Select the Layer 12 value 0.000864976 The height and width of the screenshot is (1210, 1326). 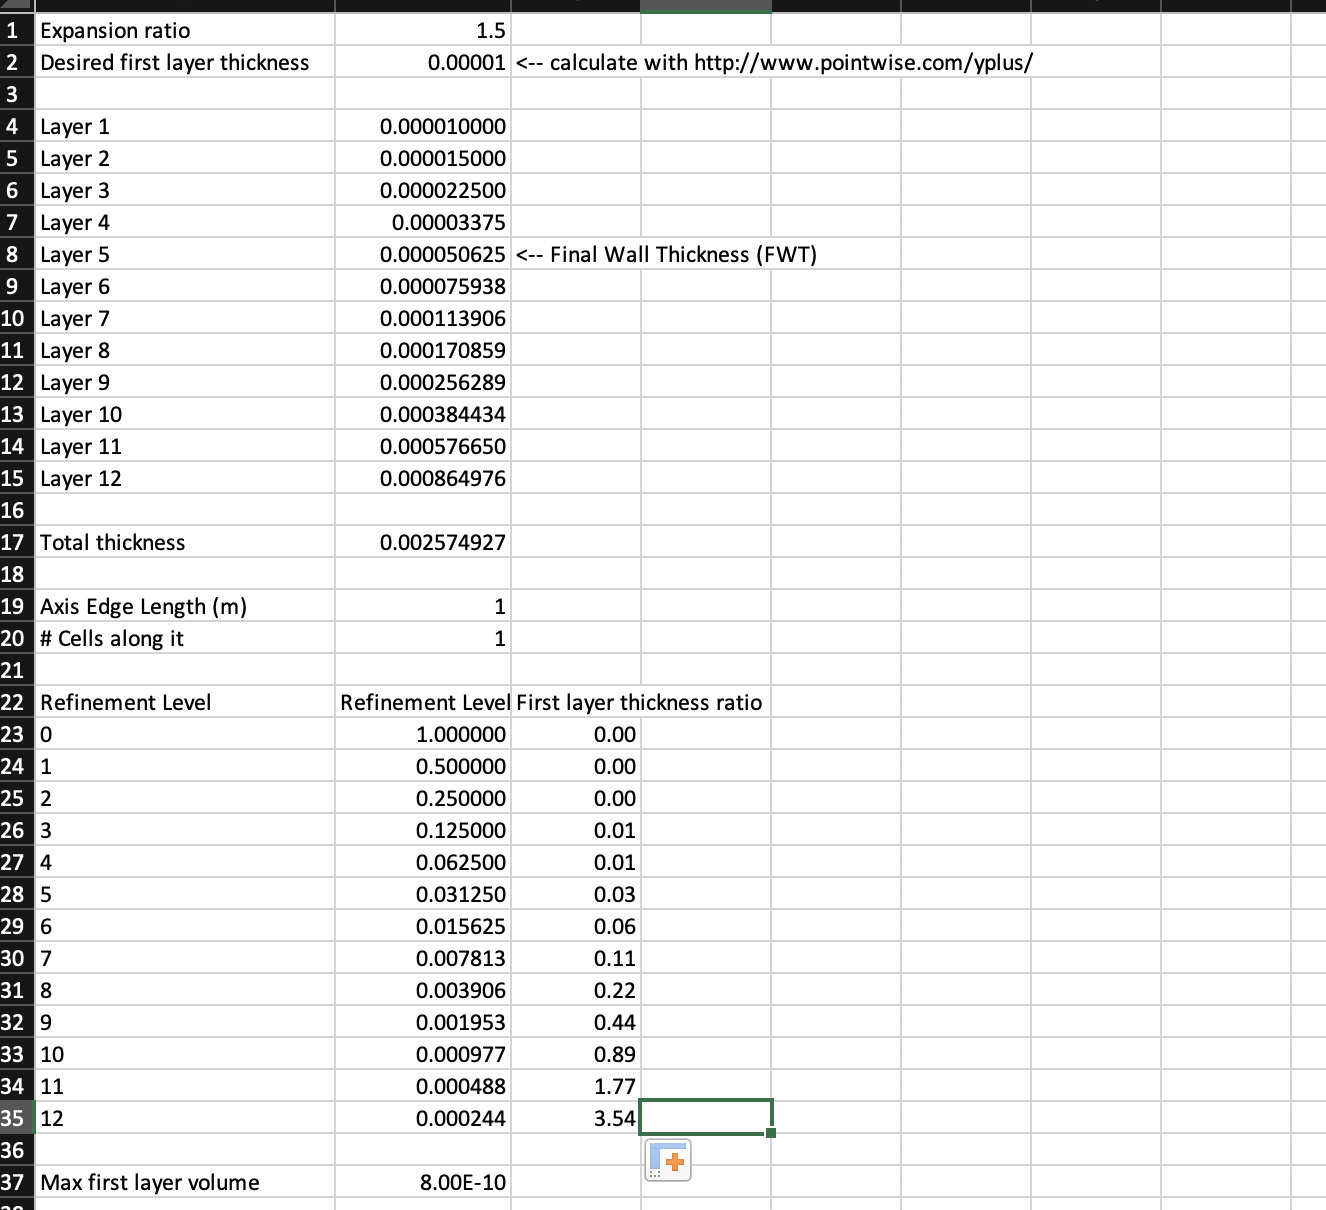tap(423, 479)
